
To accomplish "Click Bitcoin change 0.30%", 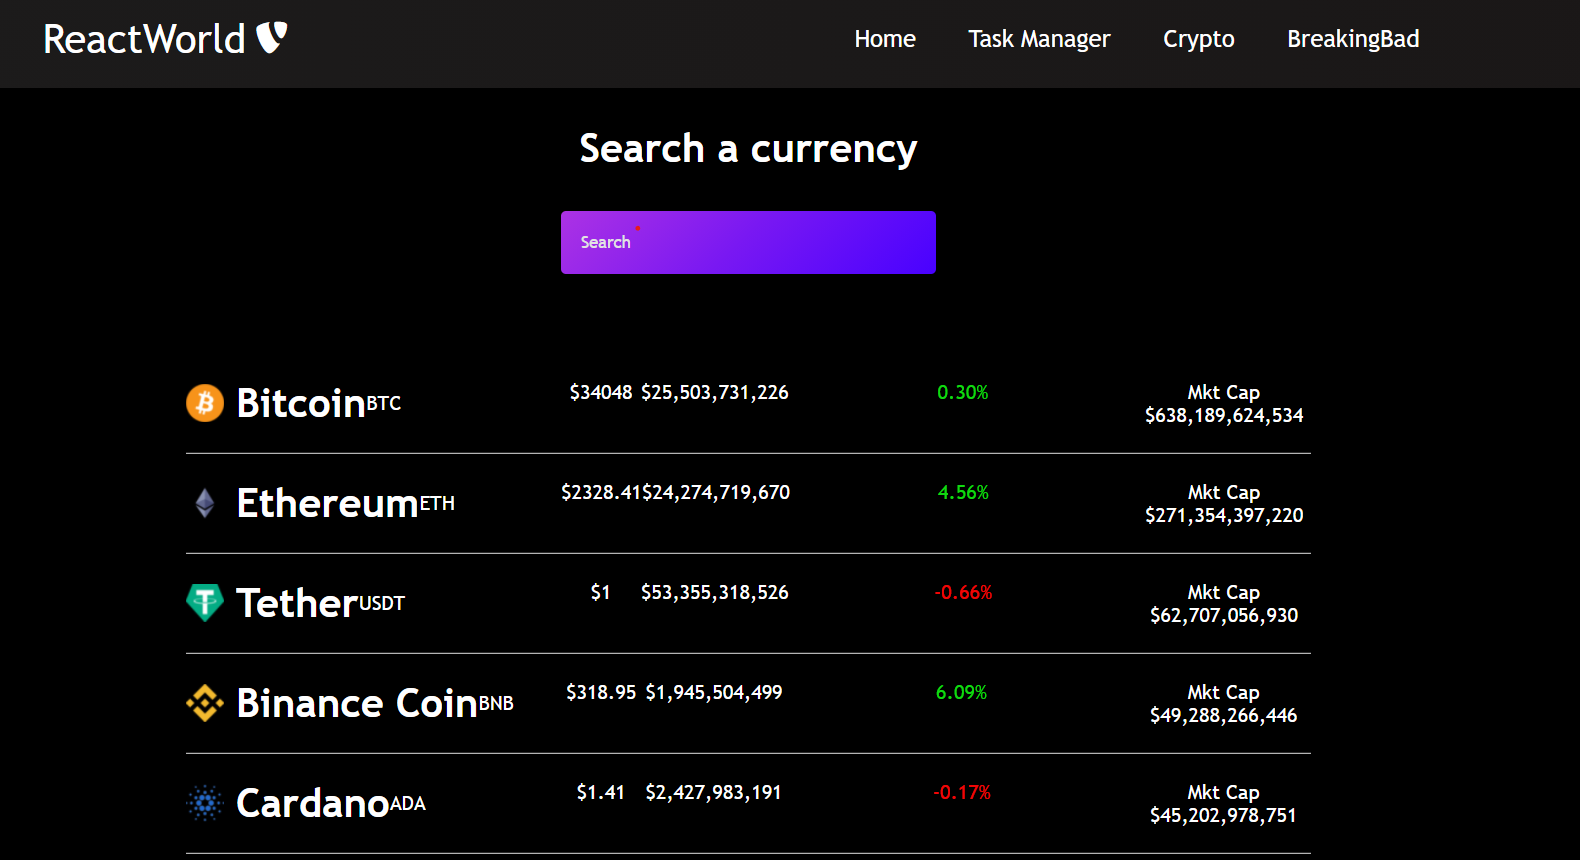I will tap(963, 392).
